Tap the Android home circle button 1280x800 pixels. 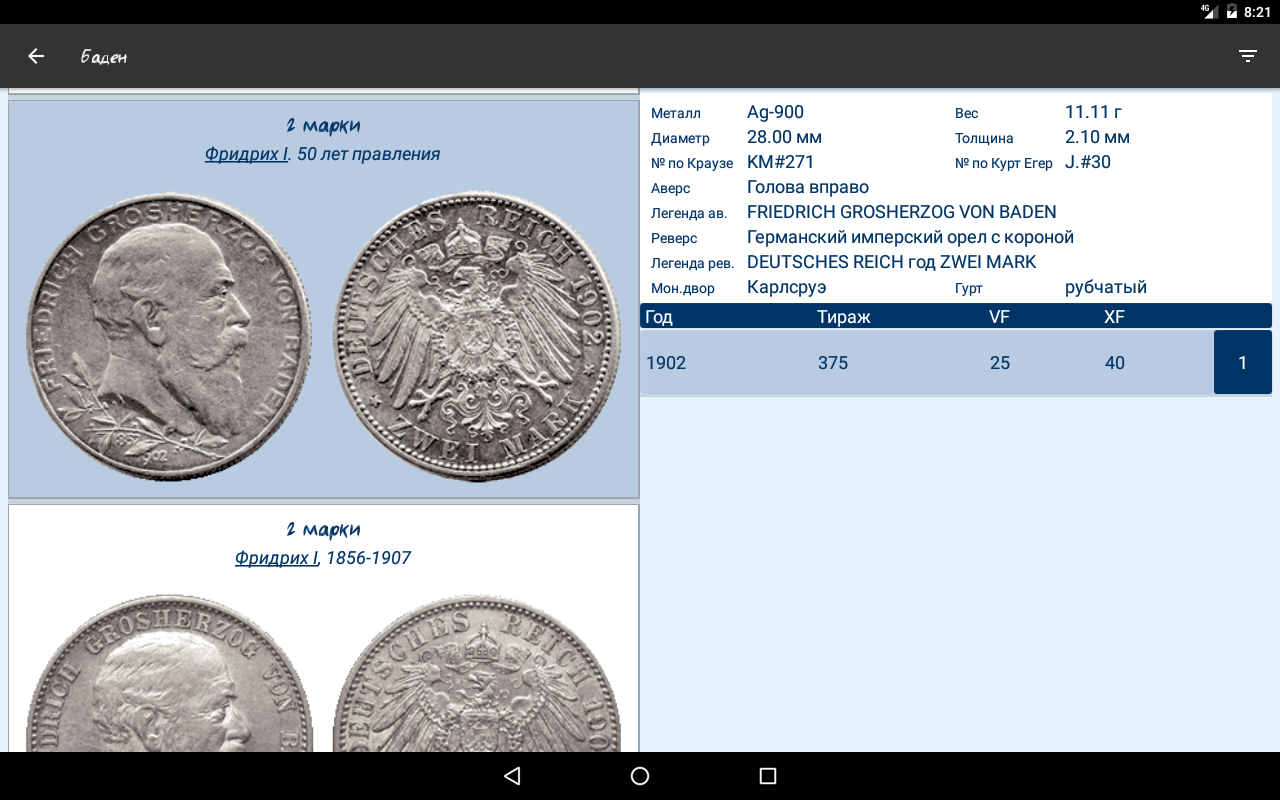[x=640, y=776]
